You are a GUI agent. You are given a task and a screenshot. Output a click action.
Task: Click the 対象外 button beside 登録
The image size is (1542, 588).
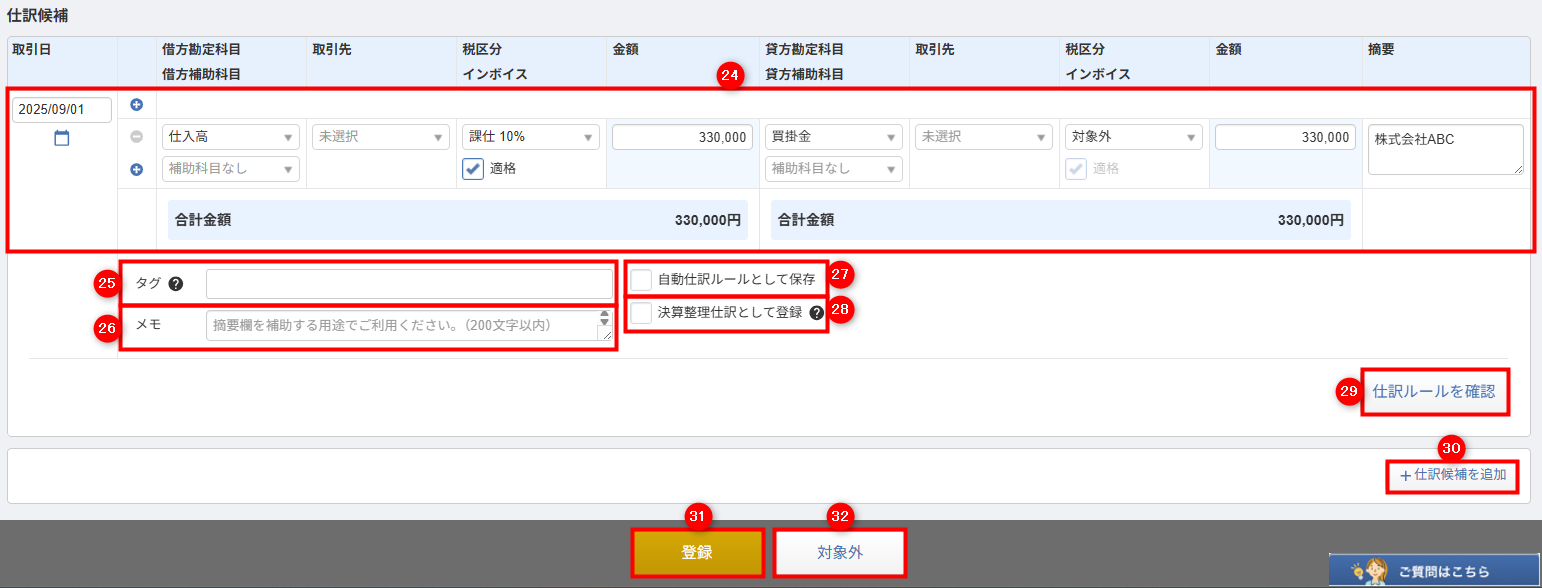click(x=839, y=552)
